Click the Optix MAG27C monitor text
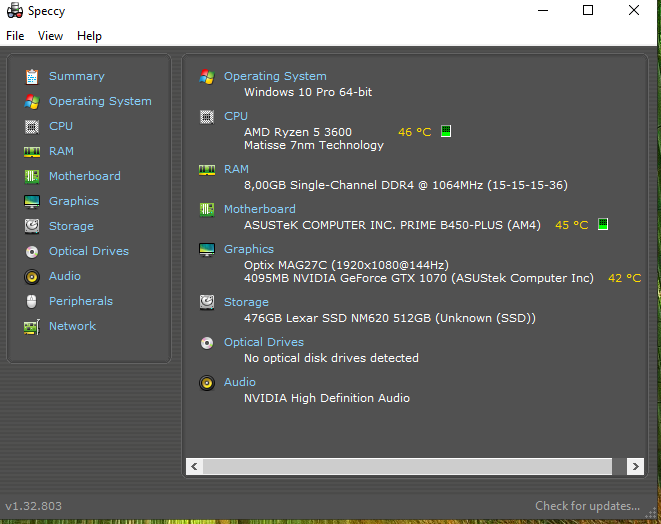The height and width of the screenshot is (524, 661). pos(347,265)
